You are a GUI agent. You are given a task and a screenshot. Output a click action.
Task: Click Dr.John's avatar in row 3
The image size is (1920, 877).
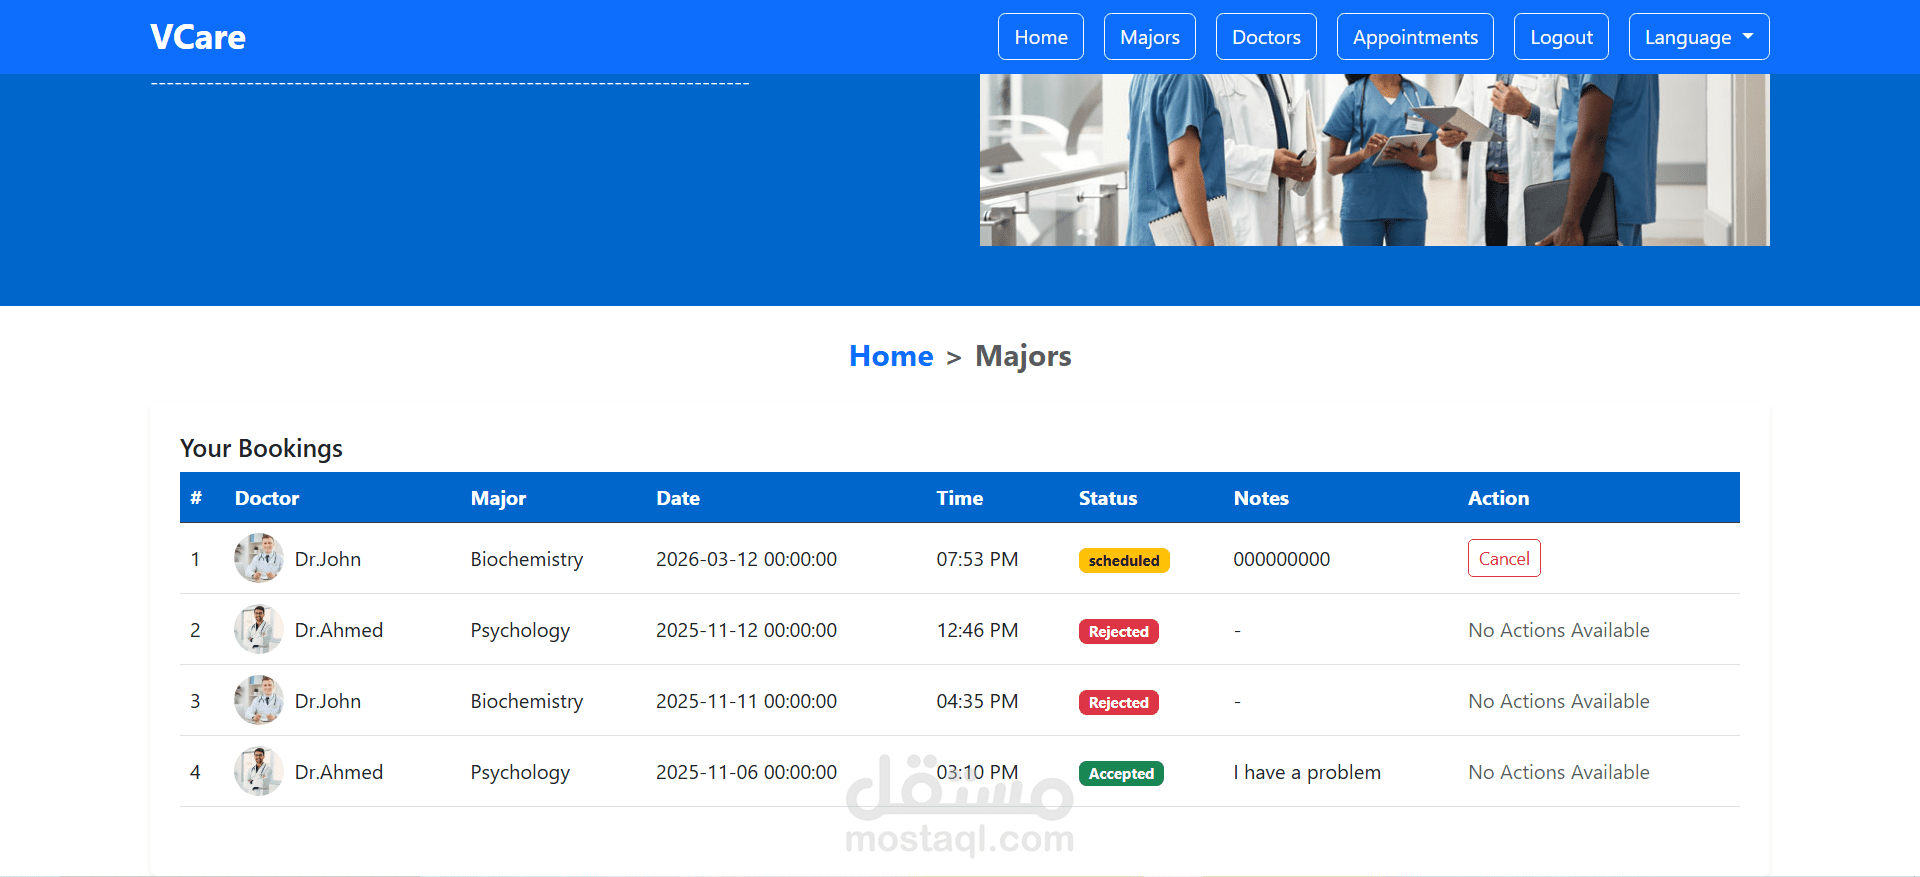(x=259, y=700)
